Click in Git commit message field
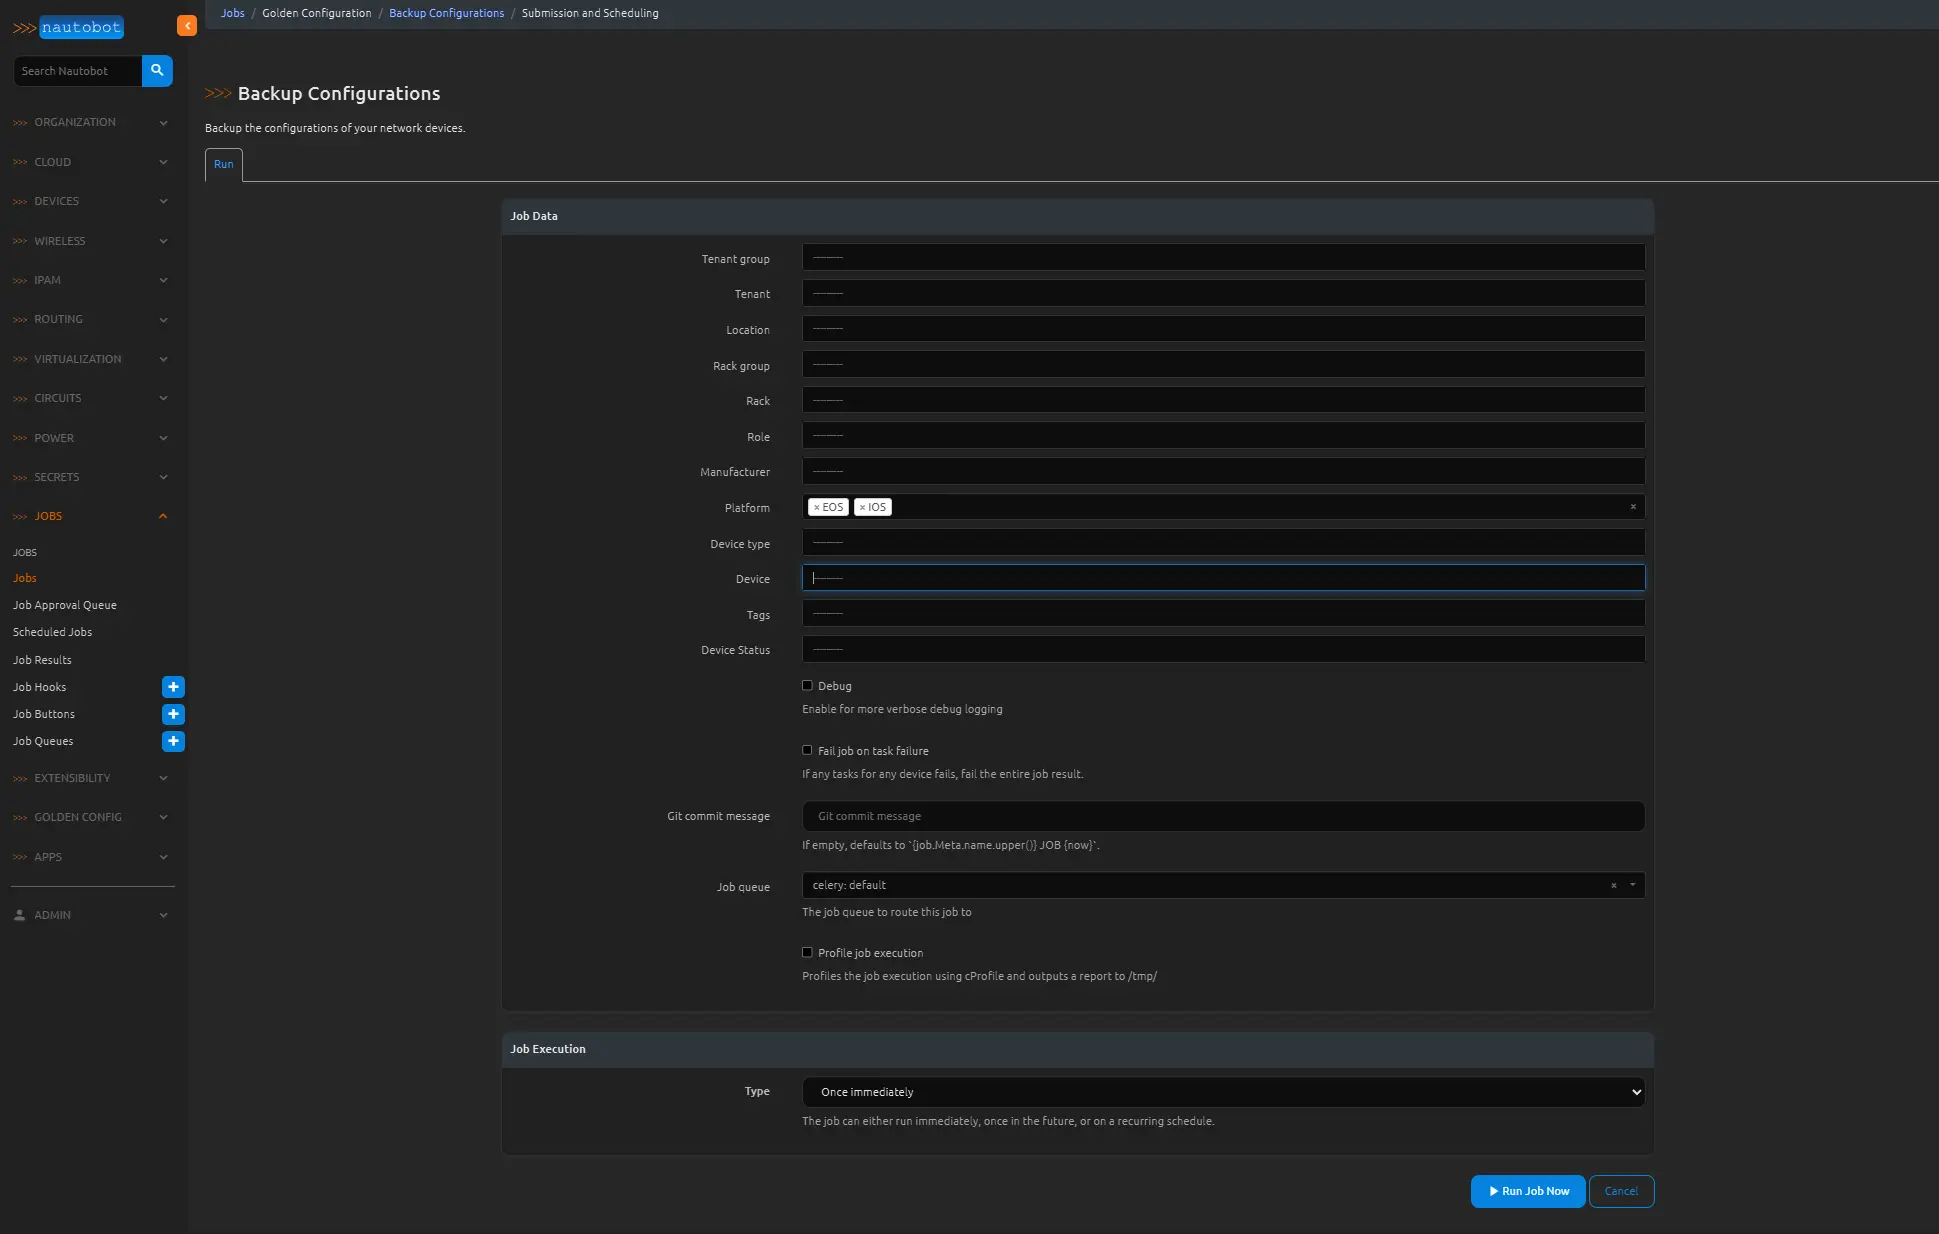The image size is (1939, 1234). pos(1223,816)
